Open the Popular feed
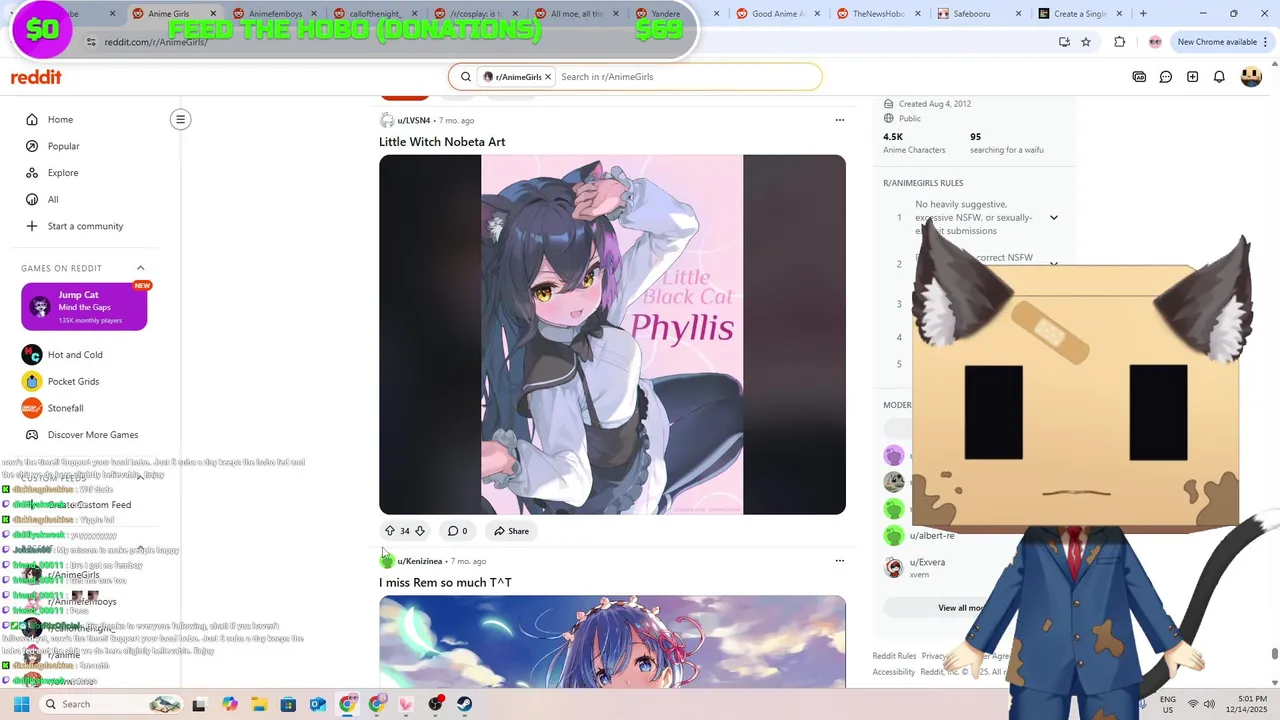Screen dimensions: 1280x720 (x=63, y=146)
